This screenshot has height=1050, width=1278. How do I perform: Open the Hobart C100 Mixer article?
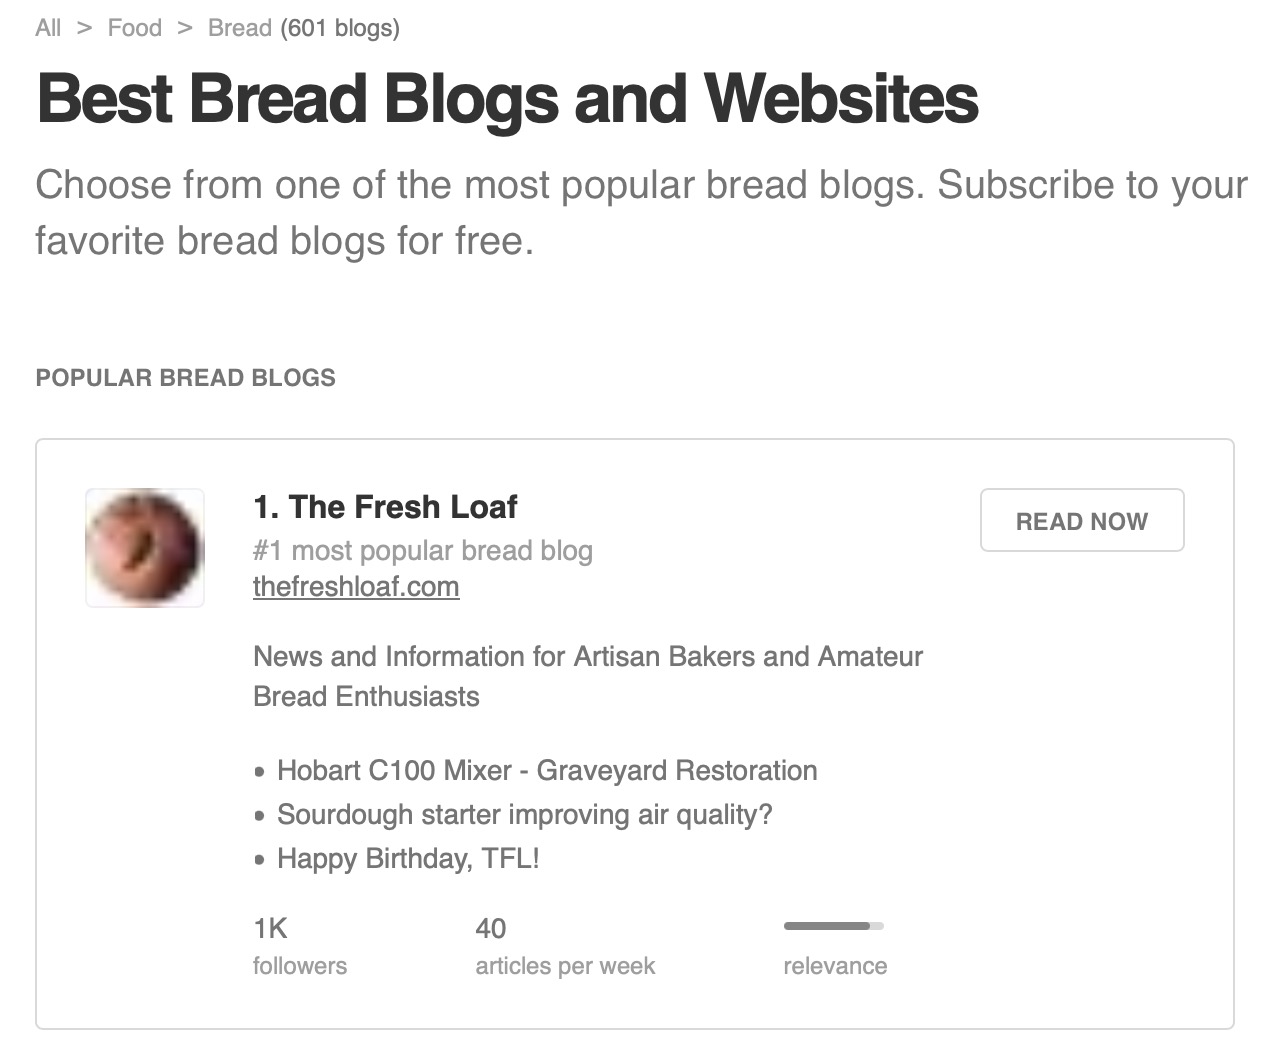point(546,771)
